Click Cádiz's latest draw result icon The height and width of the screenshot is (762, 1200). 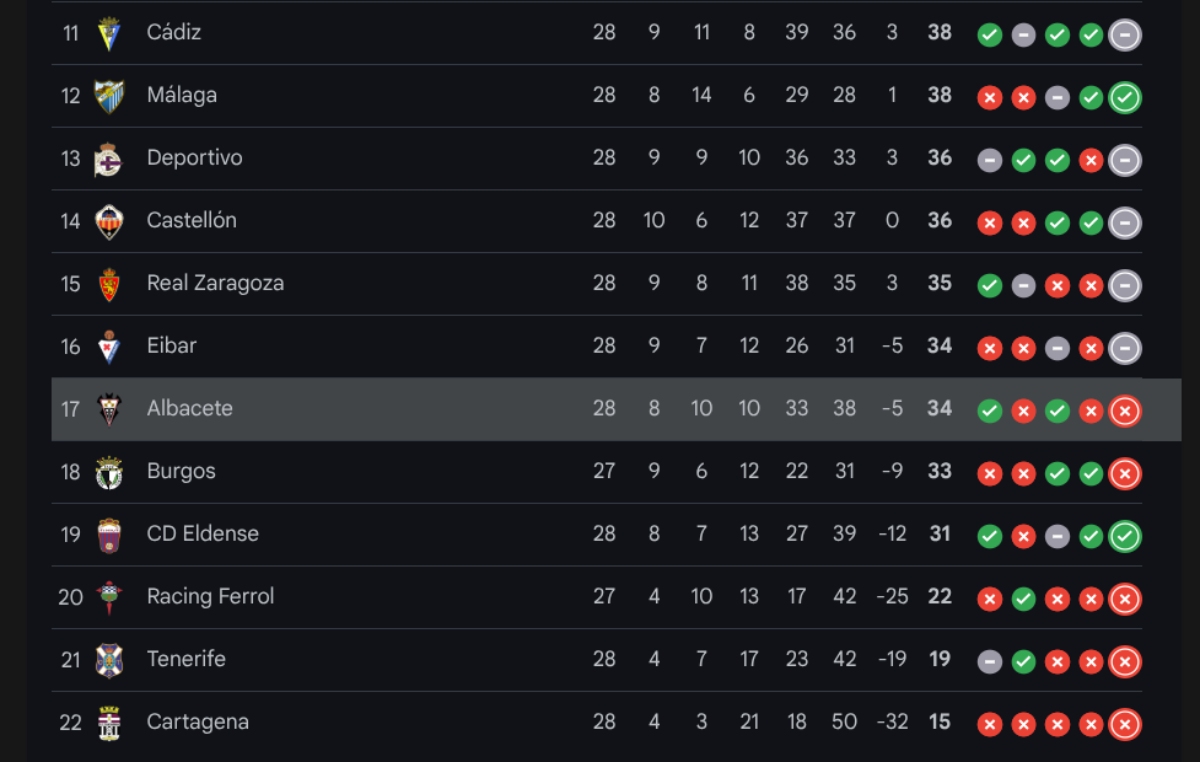tap(1125, 35)
